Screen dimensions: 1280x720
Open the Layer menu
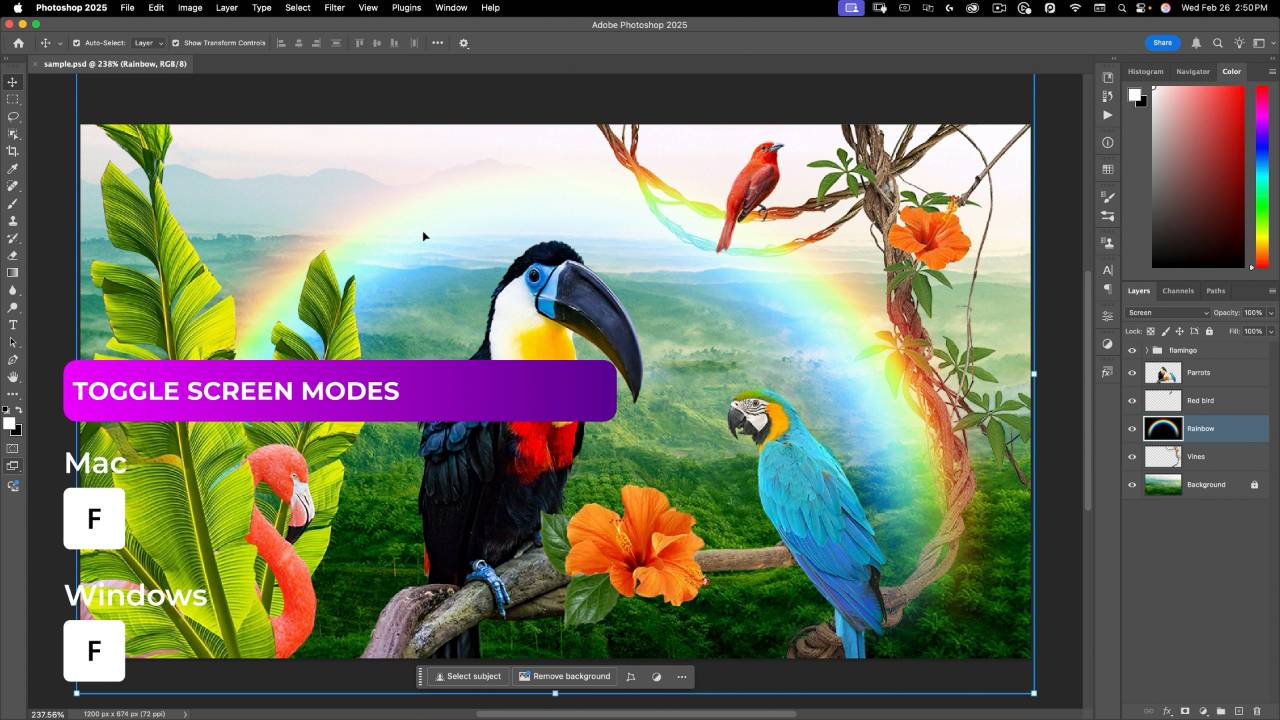(x=227, y=8)
